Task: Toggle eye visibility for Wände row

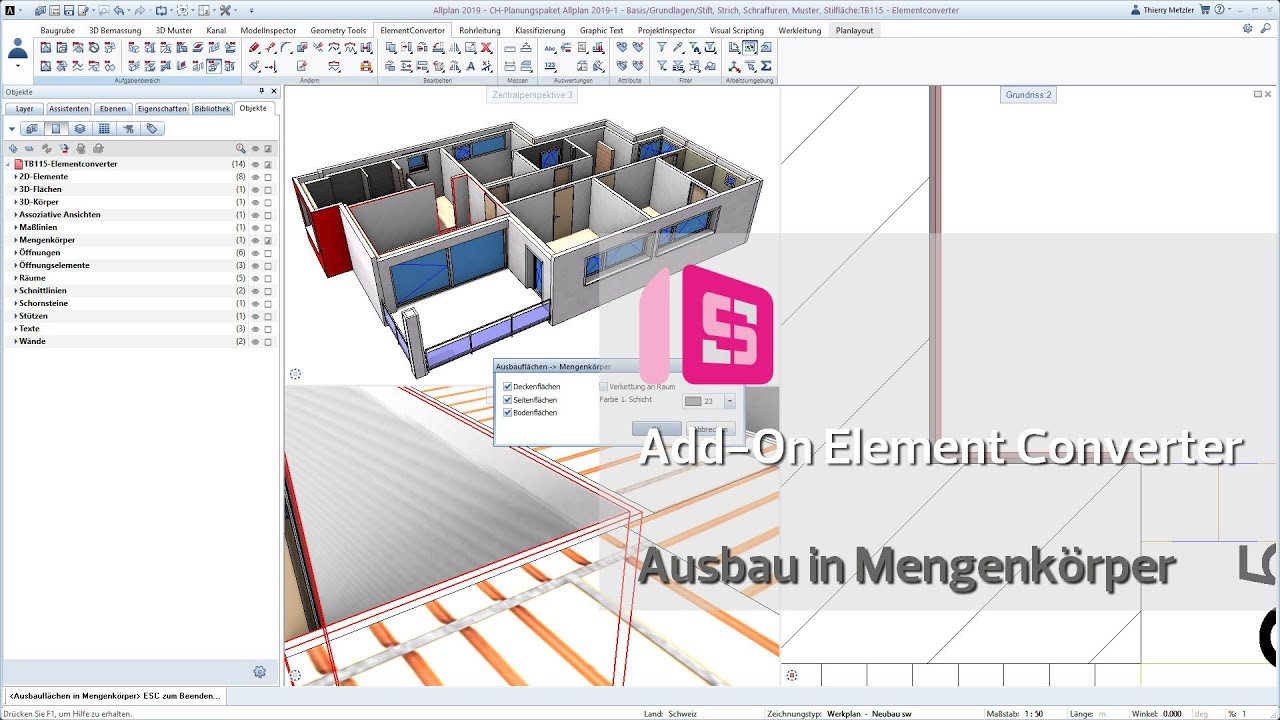Action: (255, 341)
